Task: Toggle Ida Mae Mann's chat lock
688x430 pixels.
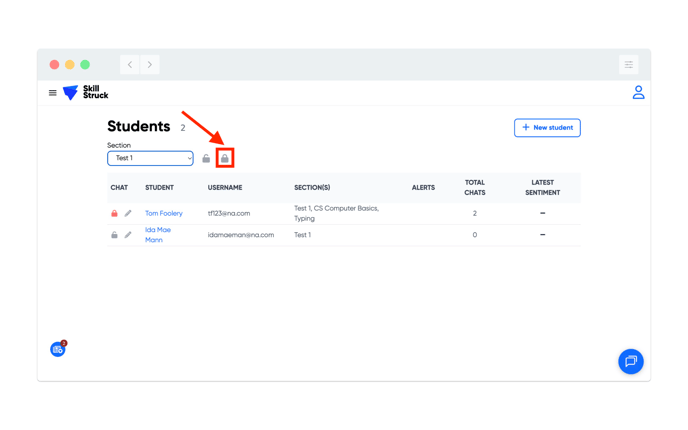Action: pyautogui.click(x=114, y=235)
